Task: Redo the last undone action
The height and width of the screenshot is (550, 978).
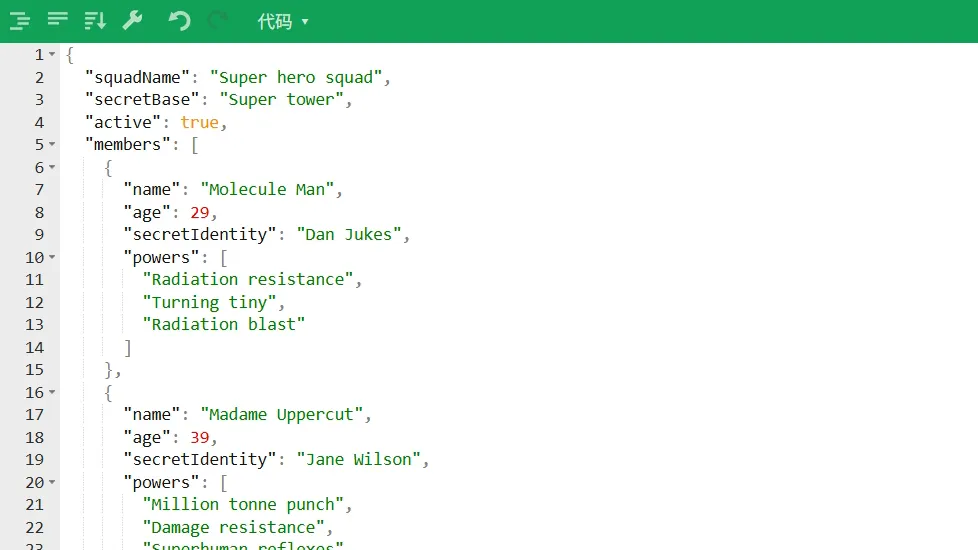Action: pos(218,21)
